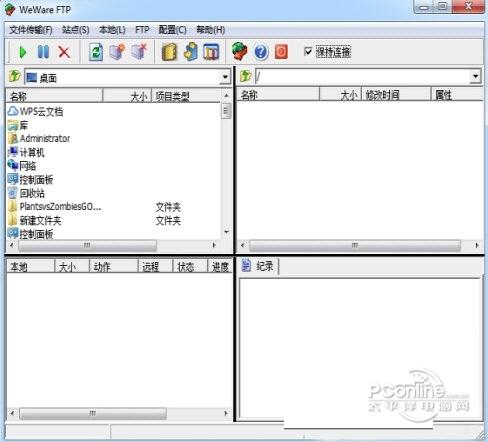Click the queue 动作 column header
488x442 pixels.
coord(114,266)
